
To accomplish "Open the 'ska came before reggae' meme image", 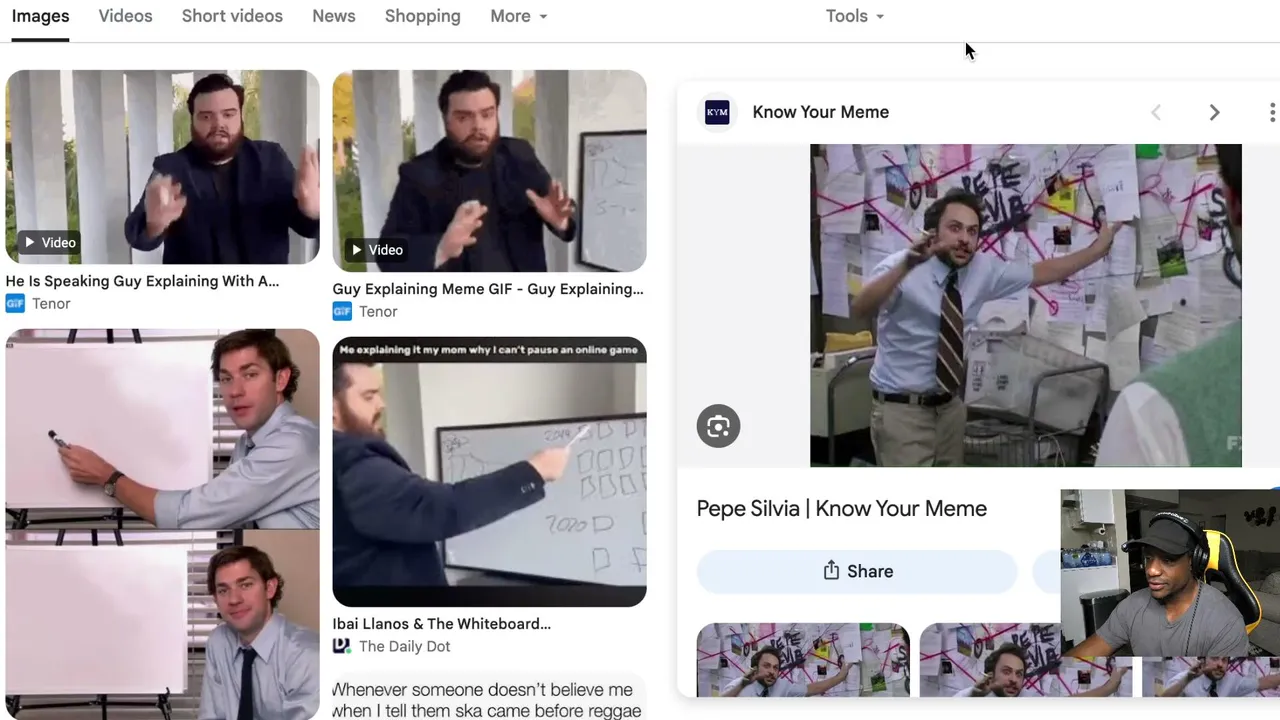I will [x=490, y=697].
